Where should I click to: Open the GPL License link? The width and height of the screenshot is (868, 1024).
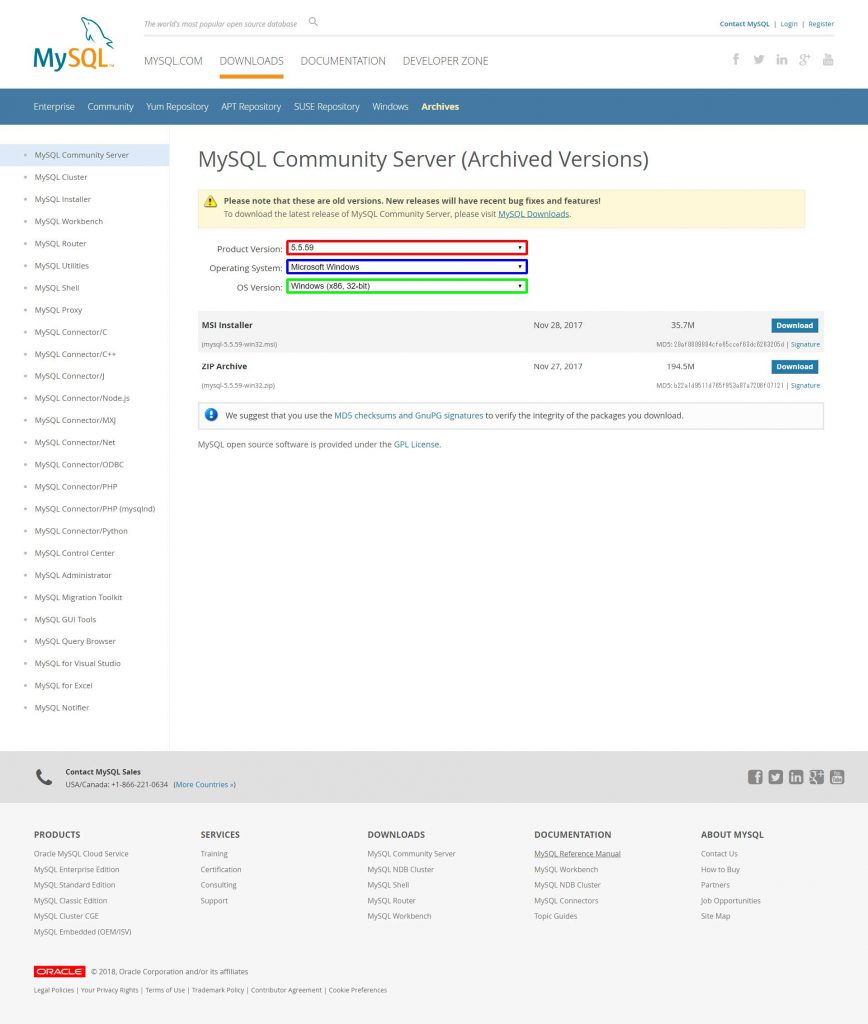[416, 444]
